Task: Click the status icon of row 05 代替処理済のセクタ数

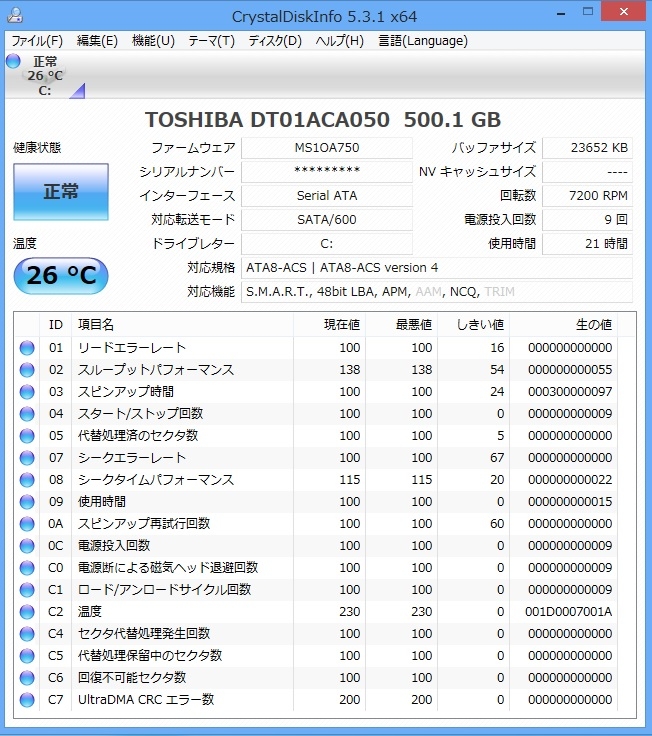Action: 27,436
